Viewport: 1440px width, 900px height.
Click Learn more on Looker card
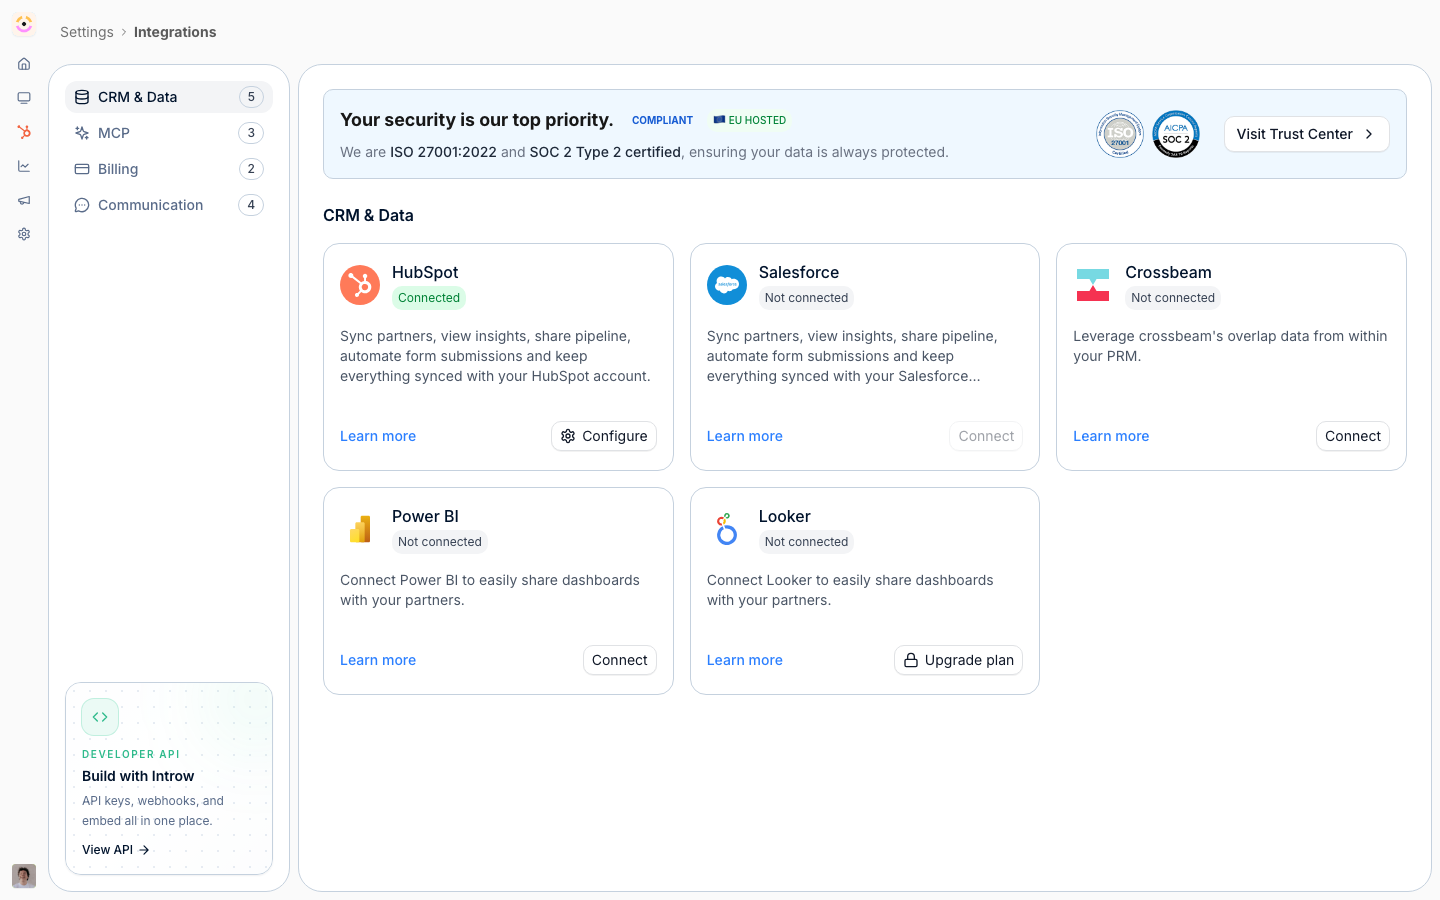click(745, 660)
